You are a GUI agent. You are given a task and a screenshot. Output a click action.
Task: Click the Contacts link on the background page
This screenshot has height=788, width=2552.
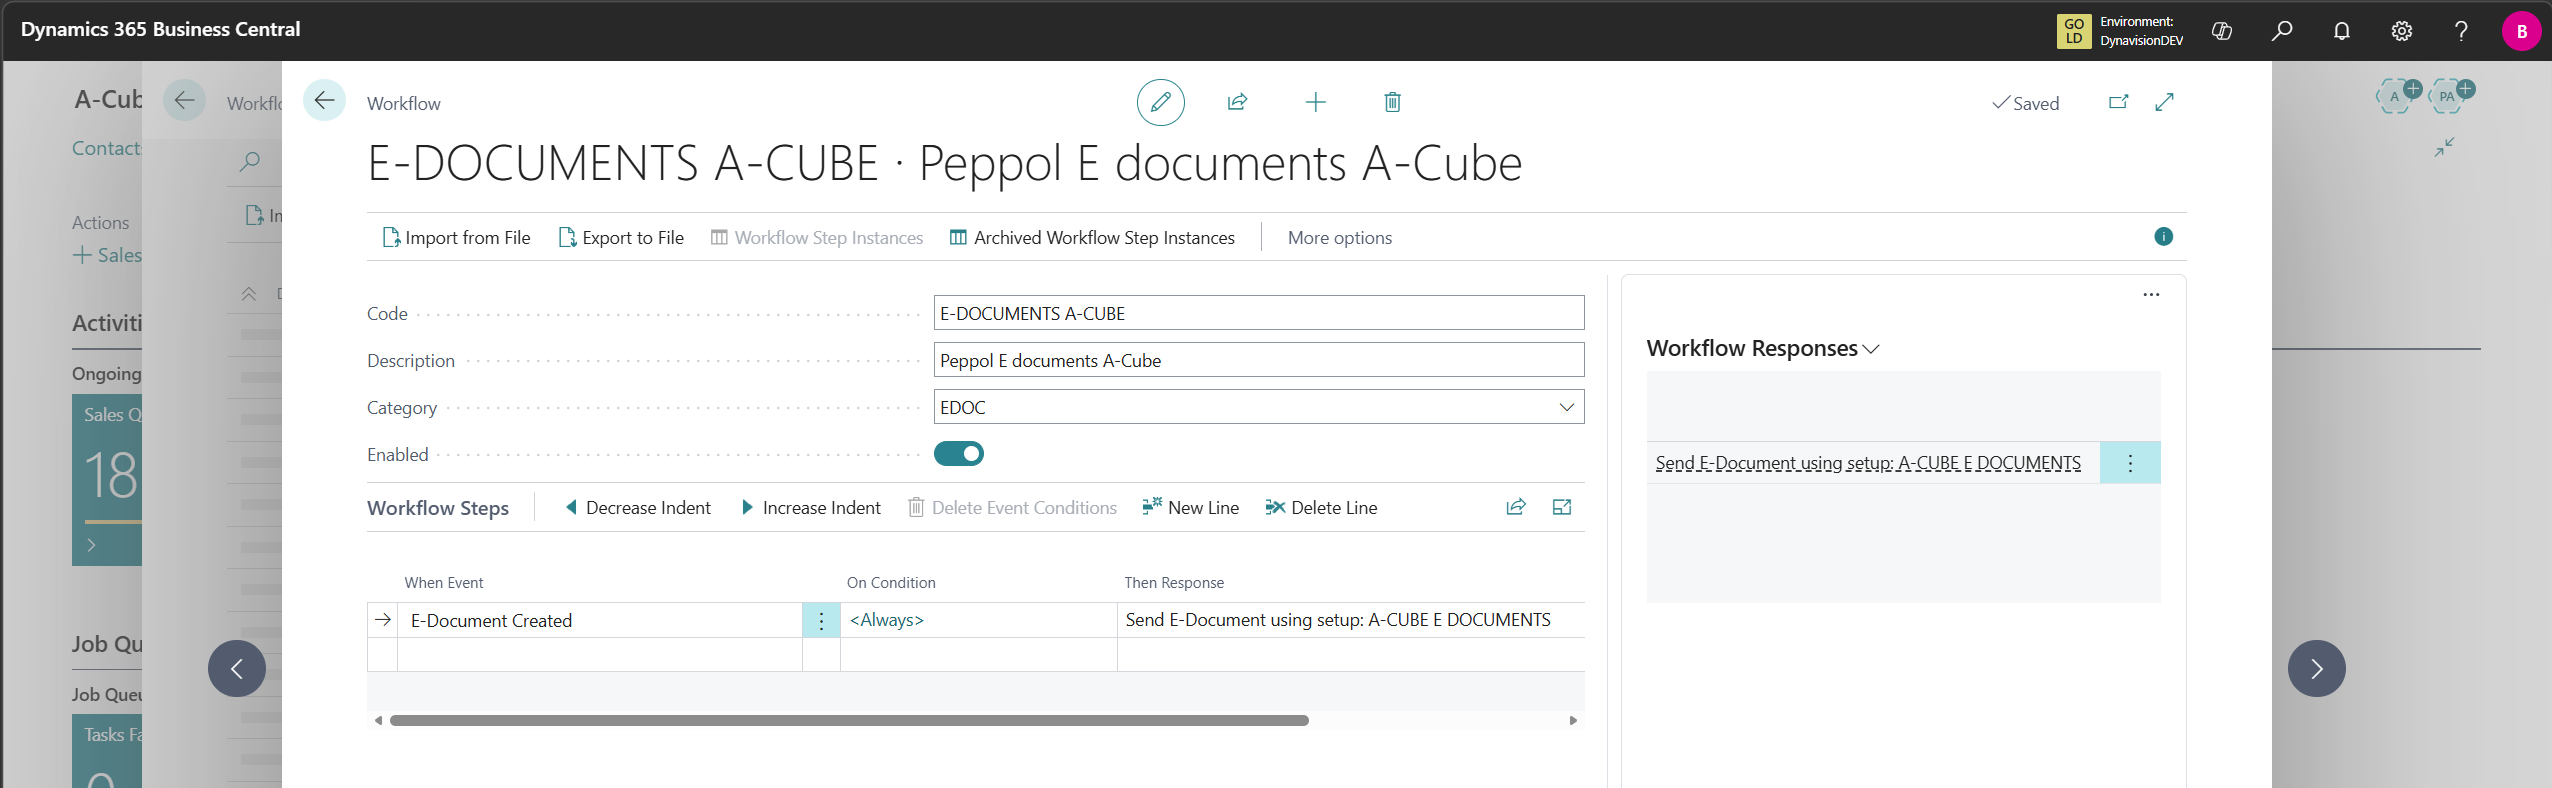coord(106,148)
